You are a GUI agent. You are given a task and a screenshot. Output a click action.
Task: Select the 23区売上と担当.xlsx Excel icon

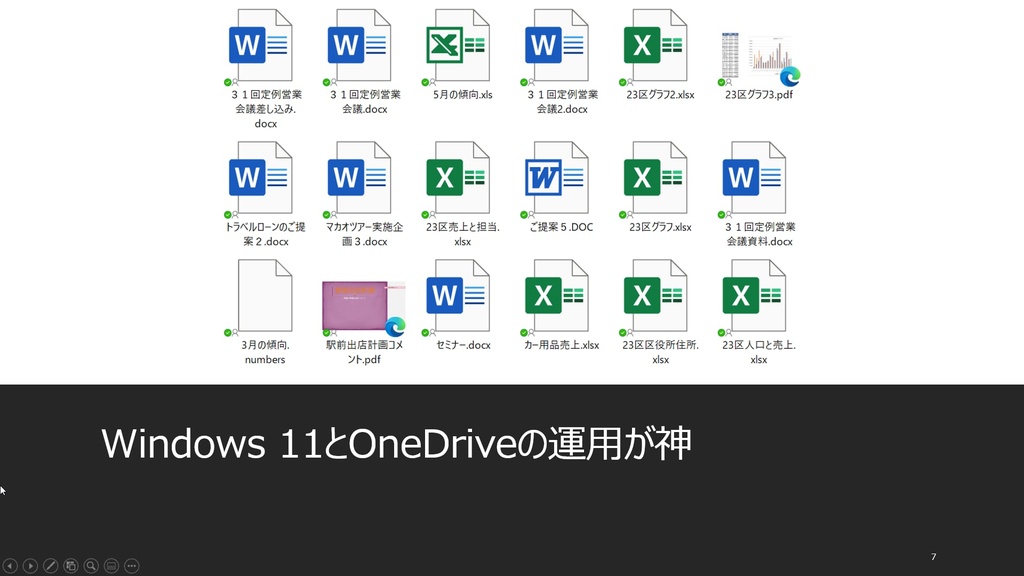coord(458,178)
